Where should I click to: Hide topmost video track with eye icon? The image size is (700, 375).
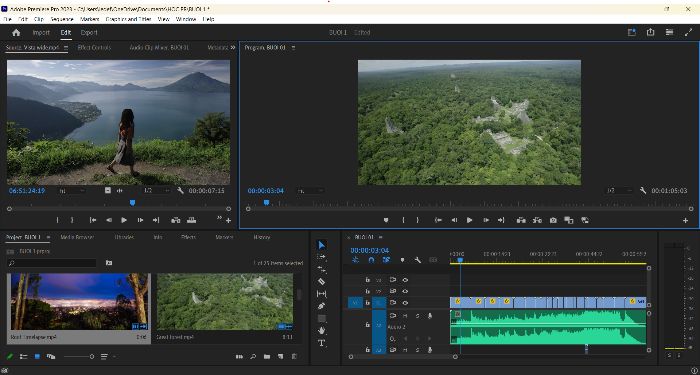[405, 280]
